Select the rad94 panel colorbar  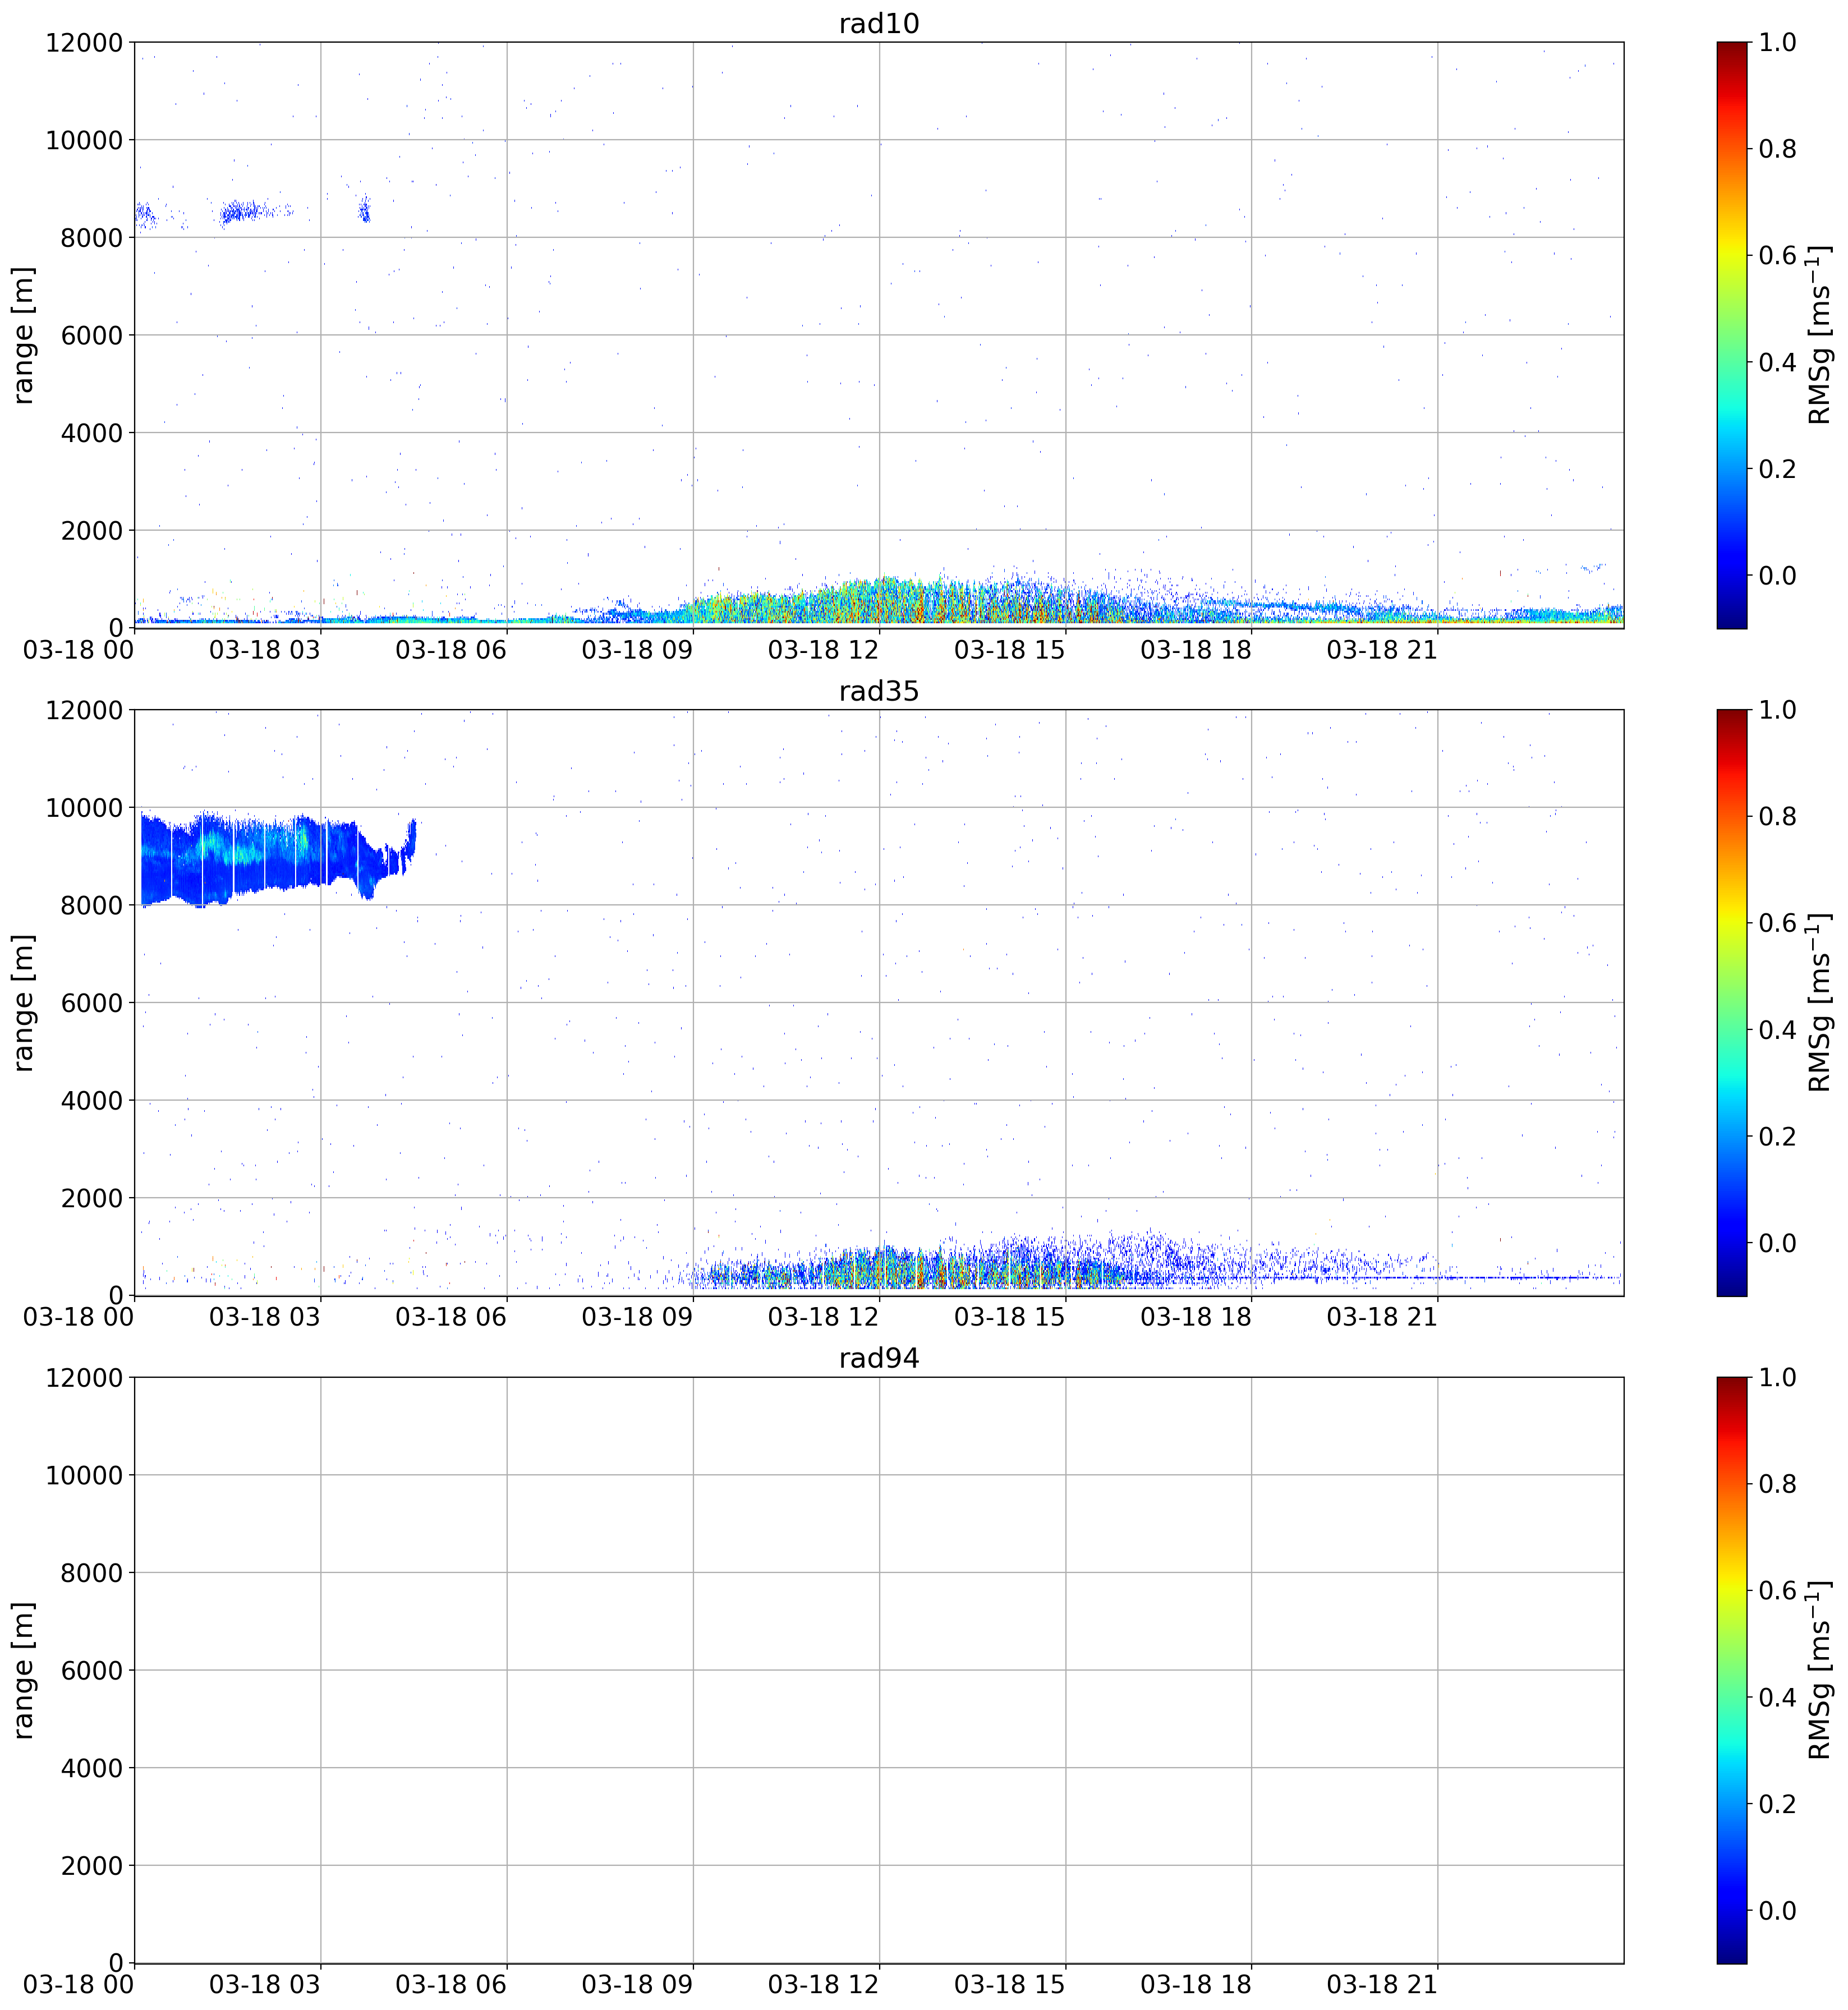1732,1670
